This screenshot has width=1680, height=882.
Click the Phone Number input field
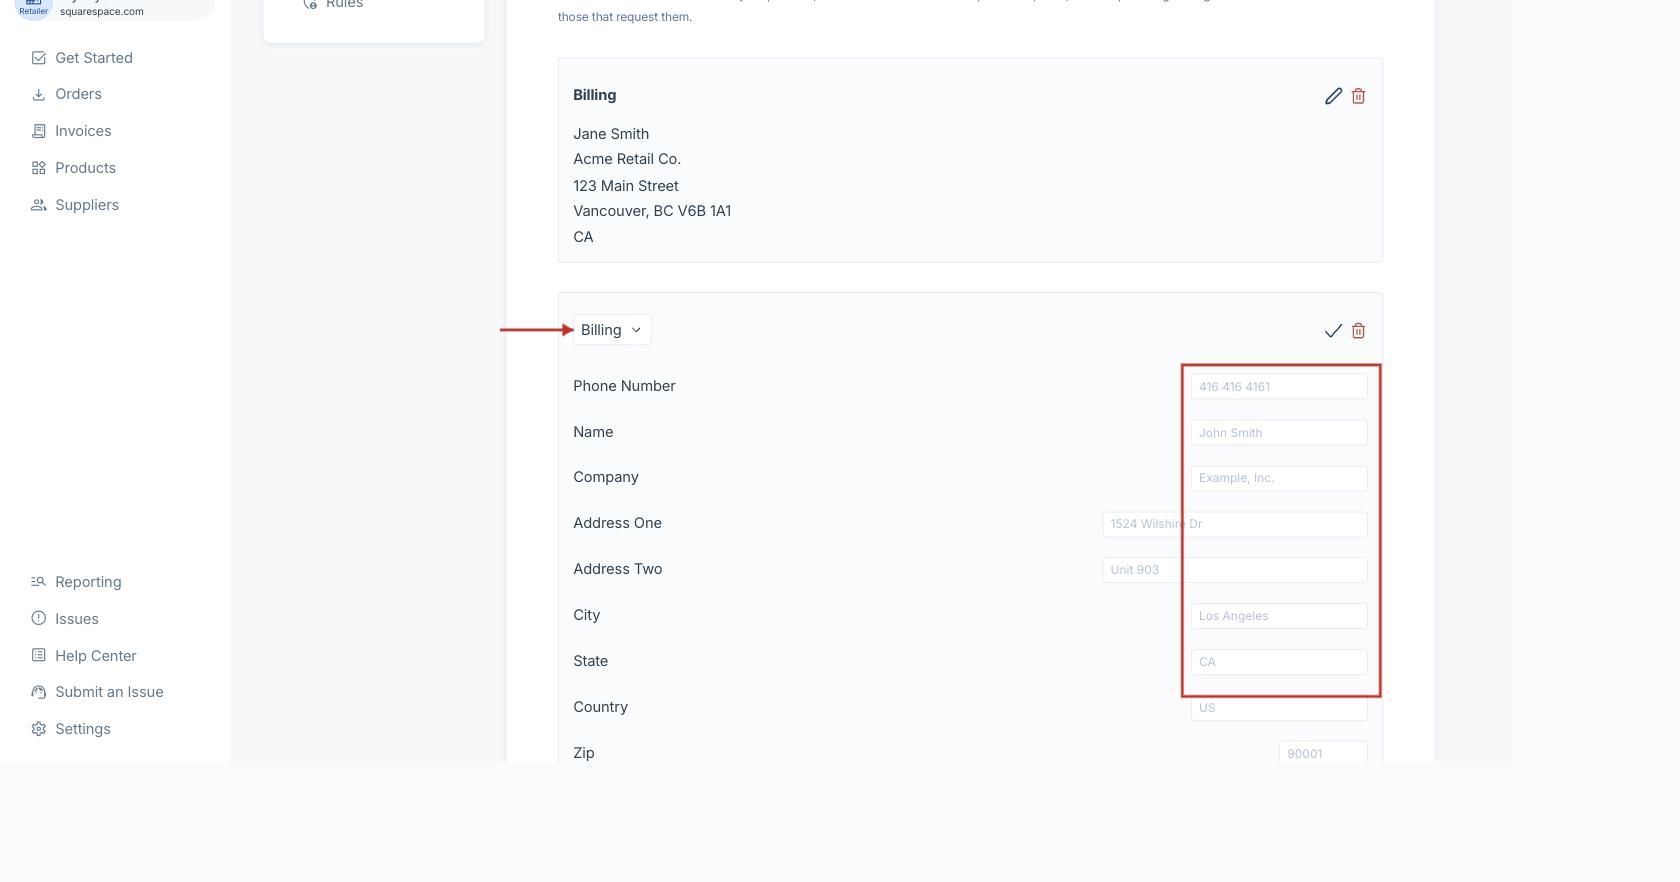(1278, 387)
